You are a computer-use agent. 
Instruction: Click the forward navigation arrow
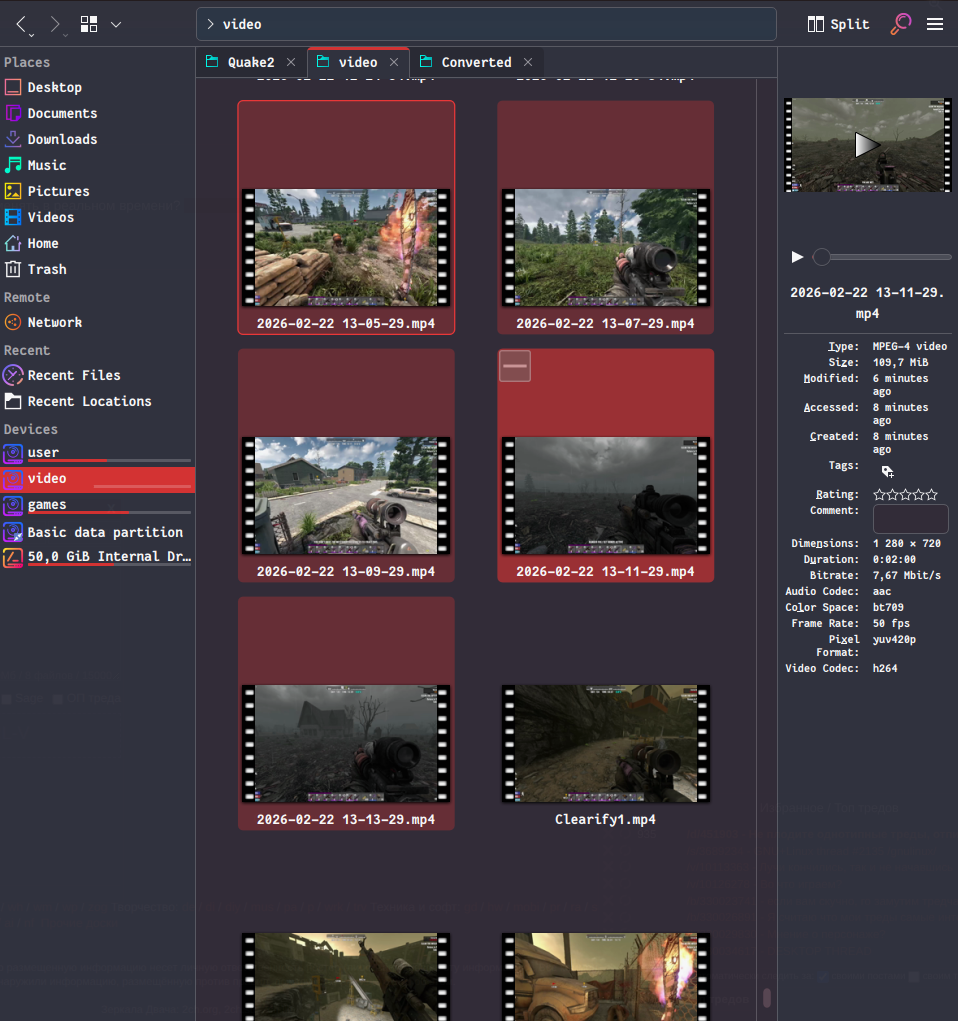(55, 24)
